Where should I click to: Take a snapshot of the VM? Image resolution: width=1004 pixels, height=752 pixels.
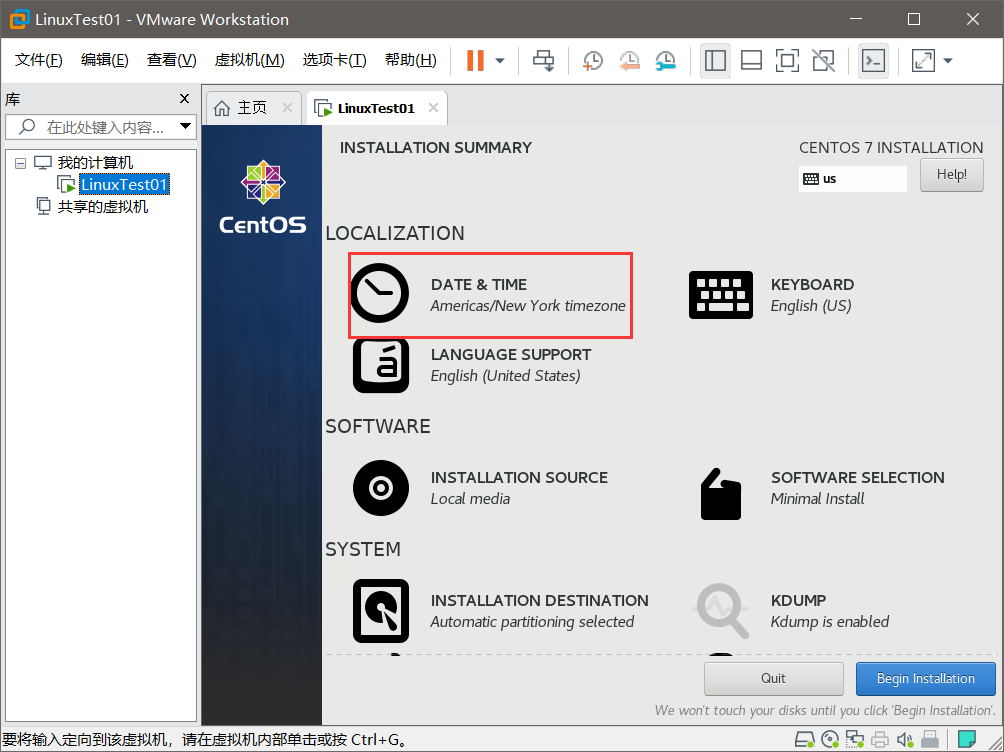coord(593,61)
